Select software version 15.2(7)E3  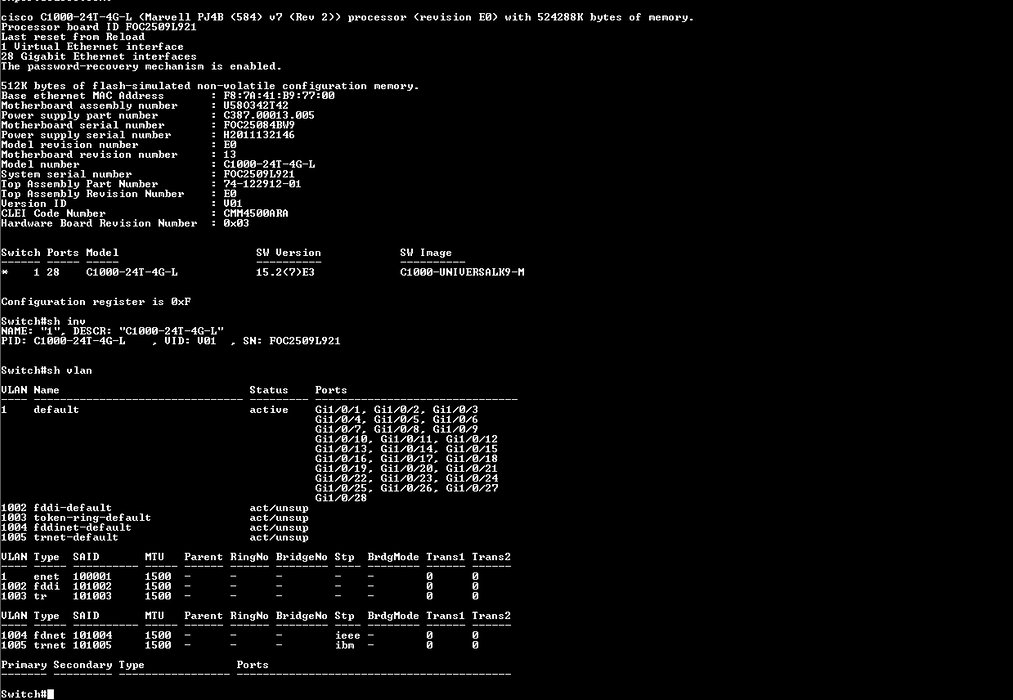pos(285,273)
